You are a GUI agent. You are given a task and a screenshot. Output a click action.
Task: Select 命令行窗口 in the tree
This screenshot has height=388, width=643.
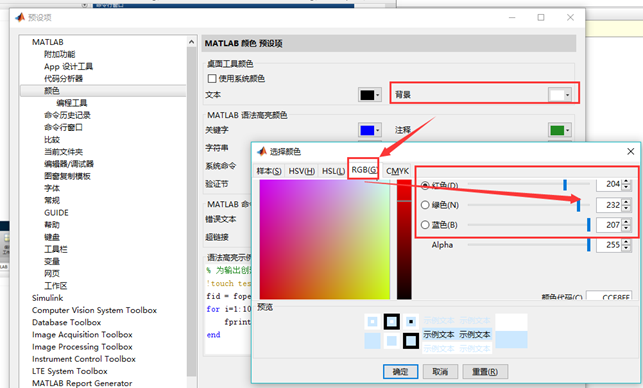click(64, 127)
